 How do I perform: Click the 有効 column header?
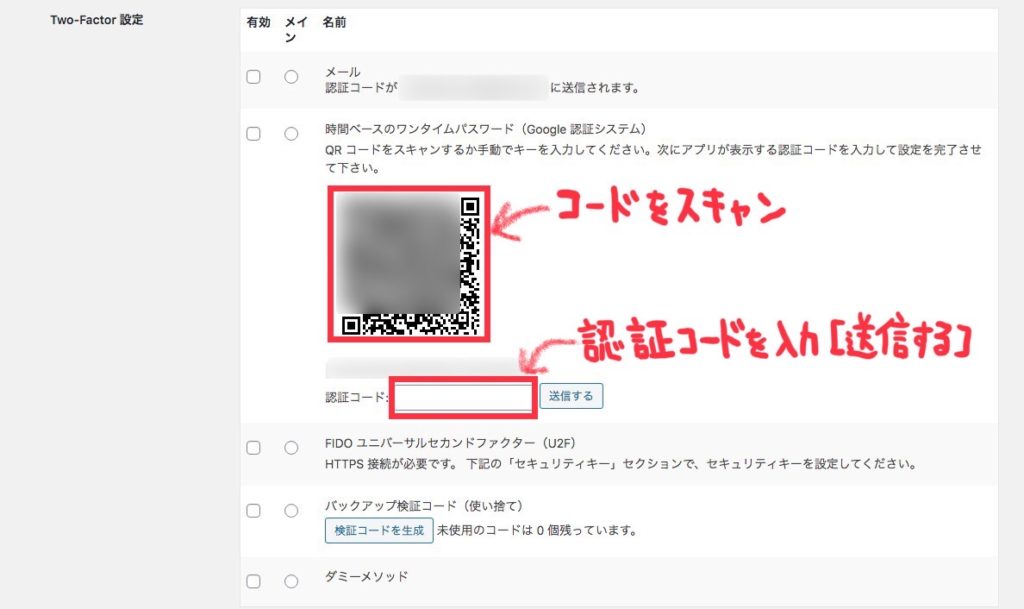tap(258, 22)
